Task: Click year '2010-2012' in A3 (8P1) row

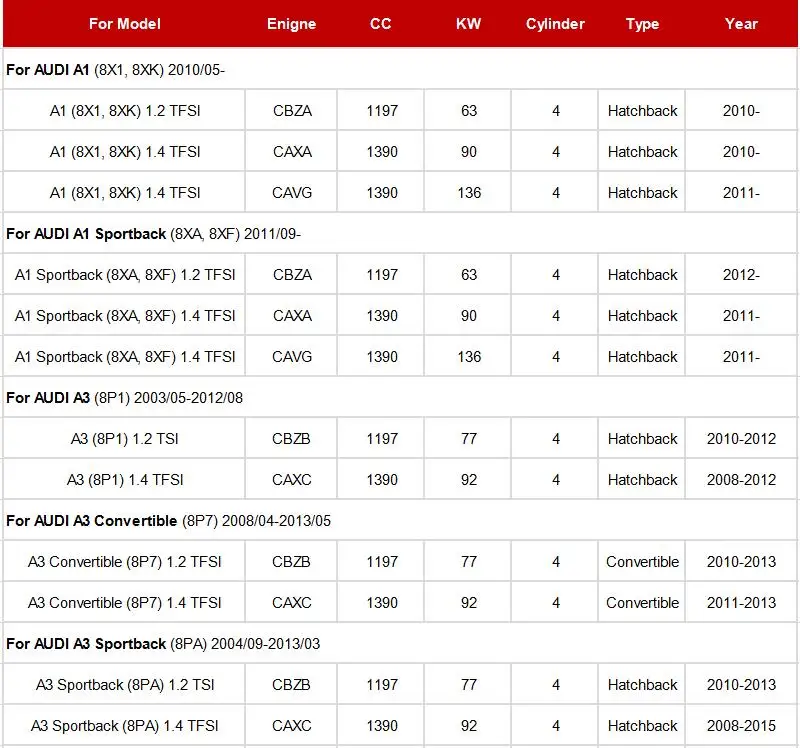Action: (741, 439)
